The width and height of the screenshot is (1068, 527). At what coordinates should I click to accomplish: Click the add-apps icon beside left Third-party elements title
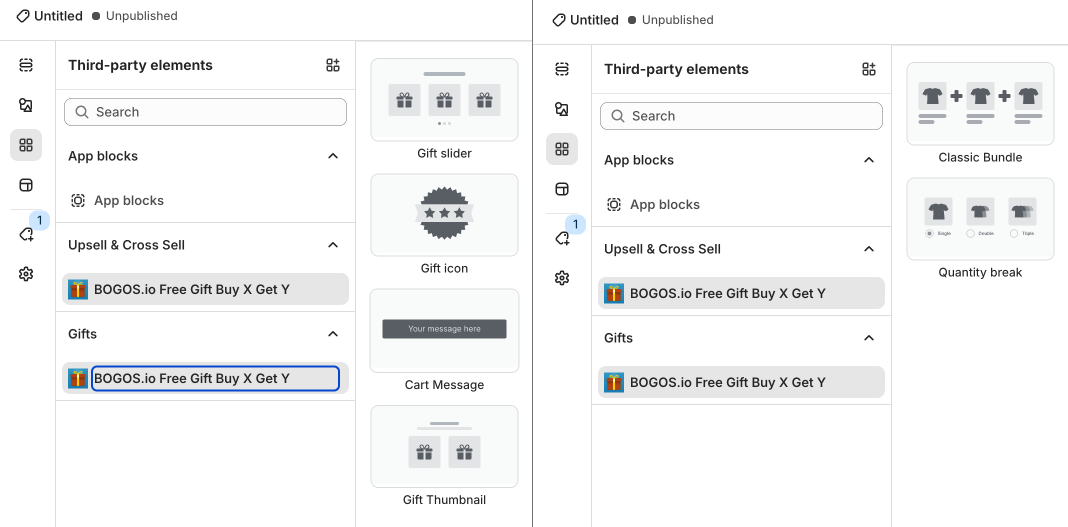[332, 65]
